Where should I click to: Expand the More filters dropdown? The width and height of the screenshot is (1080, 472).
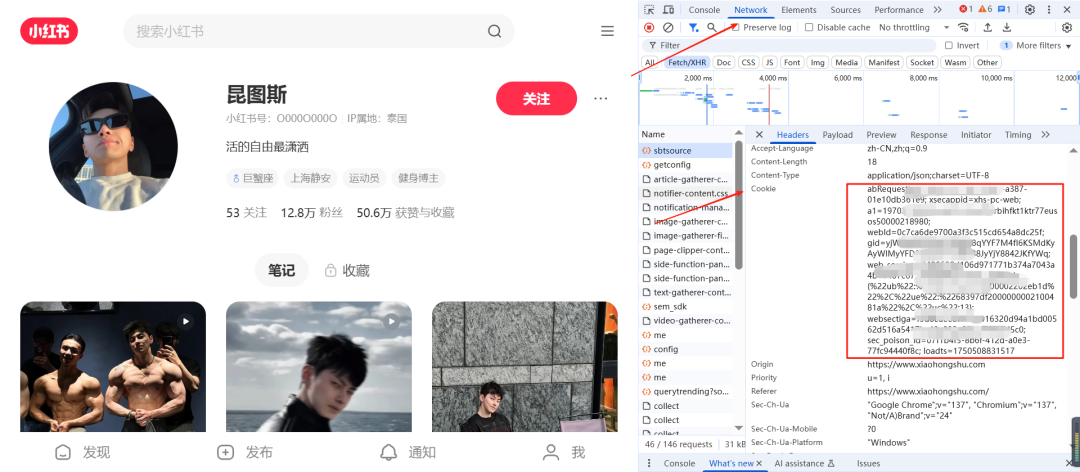click(x=1037, y=45)
